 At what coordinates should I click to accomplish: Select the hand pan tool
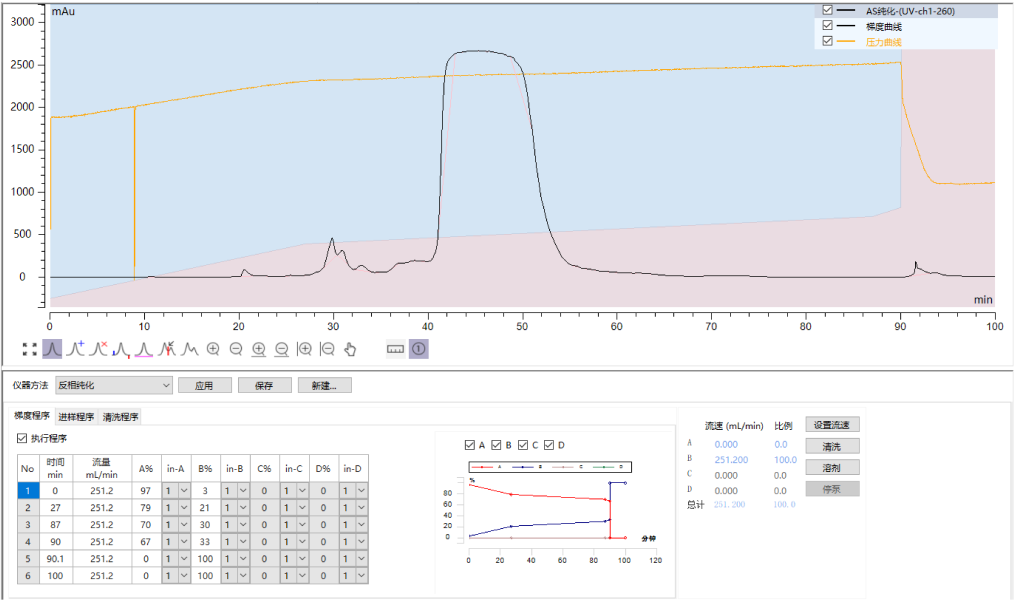[350, 349]
